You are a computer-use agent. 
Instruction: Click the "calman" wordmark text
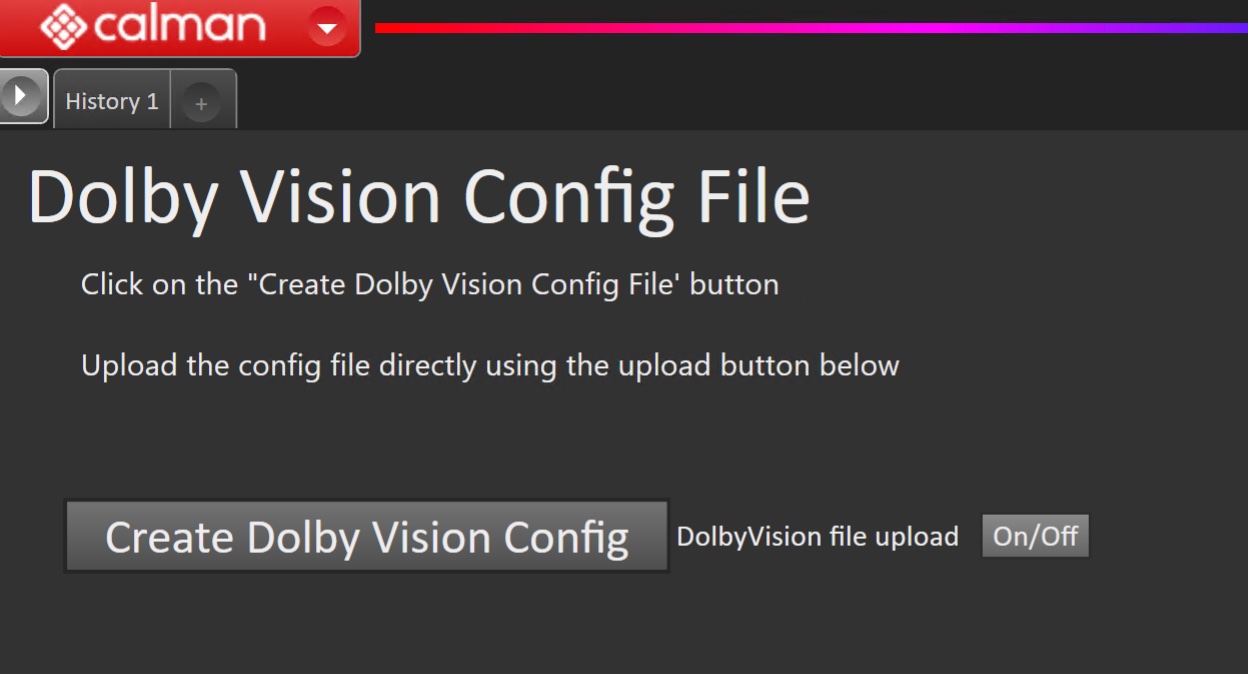pos(180,25)
